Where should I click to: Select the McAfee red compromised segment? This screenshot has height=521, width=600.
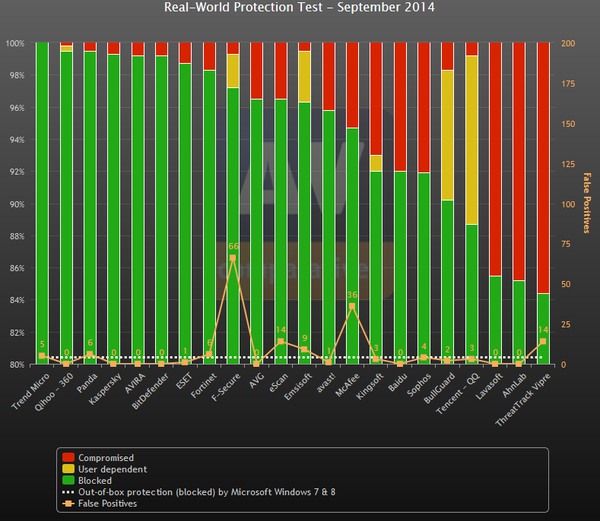tap(352, 85)
